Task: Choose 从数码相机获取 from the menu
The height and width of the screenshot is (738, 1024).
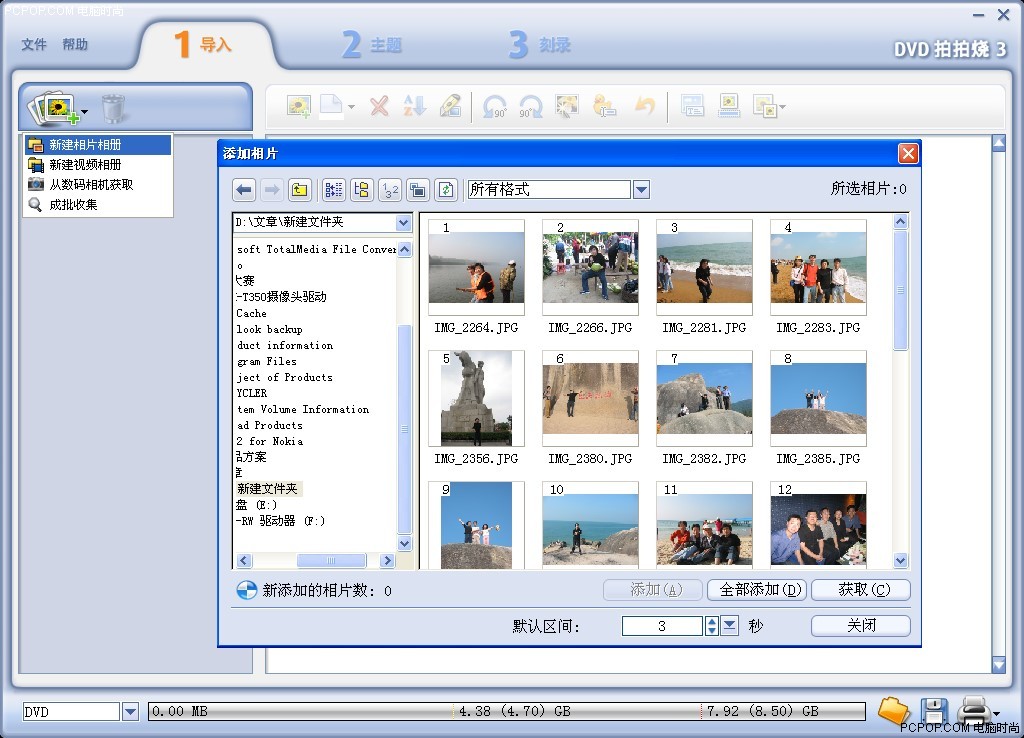Action: tap(99, 185)
